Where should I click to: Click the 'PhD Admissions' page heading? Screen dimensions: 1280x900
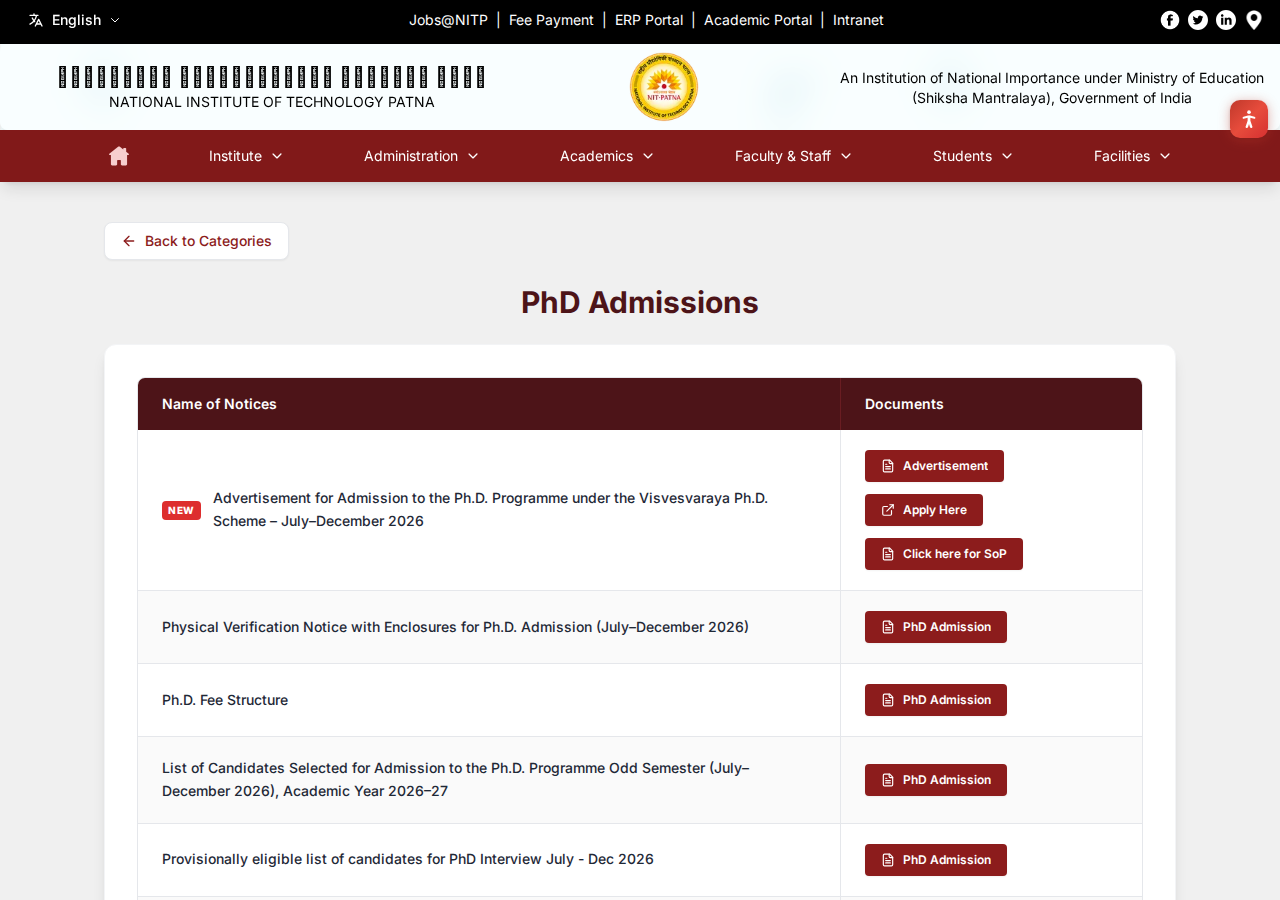[x=640, y=302]
